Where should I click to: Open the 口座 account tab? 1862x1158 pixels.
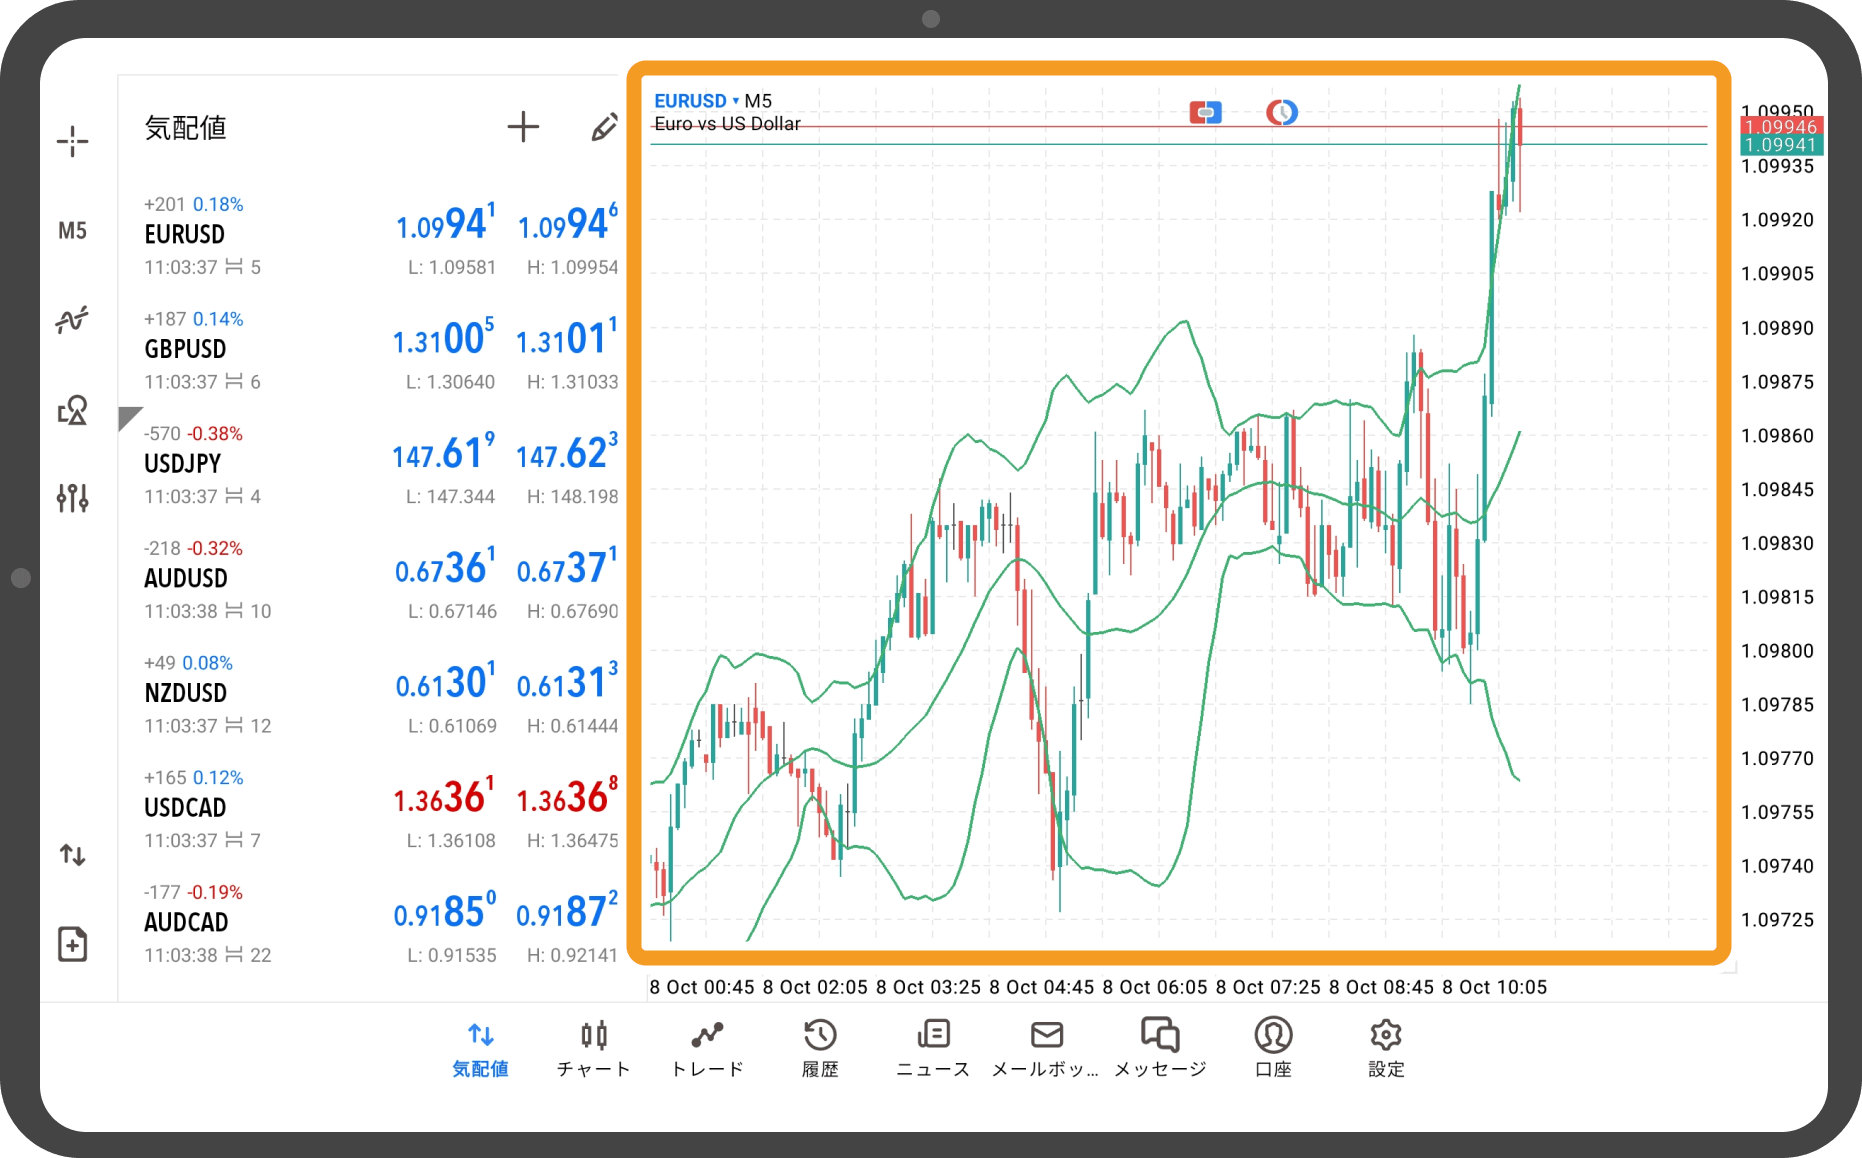1273,1049
